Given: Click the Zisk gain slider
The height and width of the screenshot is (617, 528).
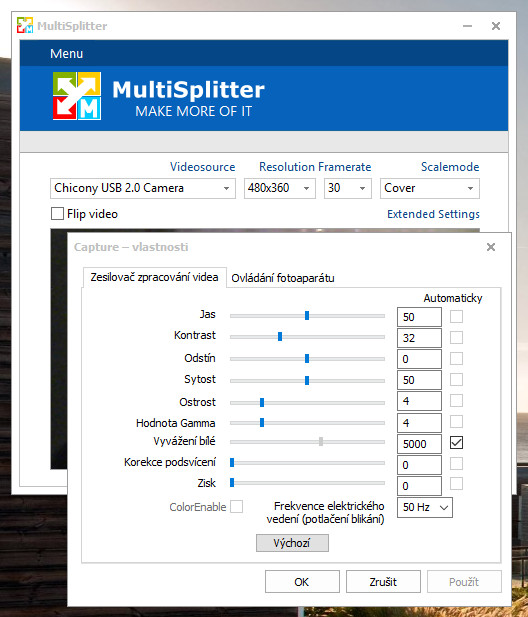Looking at the screenshot, I should point(307,482).
